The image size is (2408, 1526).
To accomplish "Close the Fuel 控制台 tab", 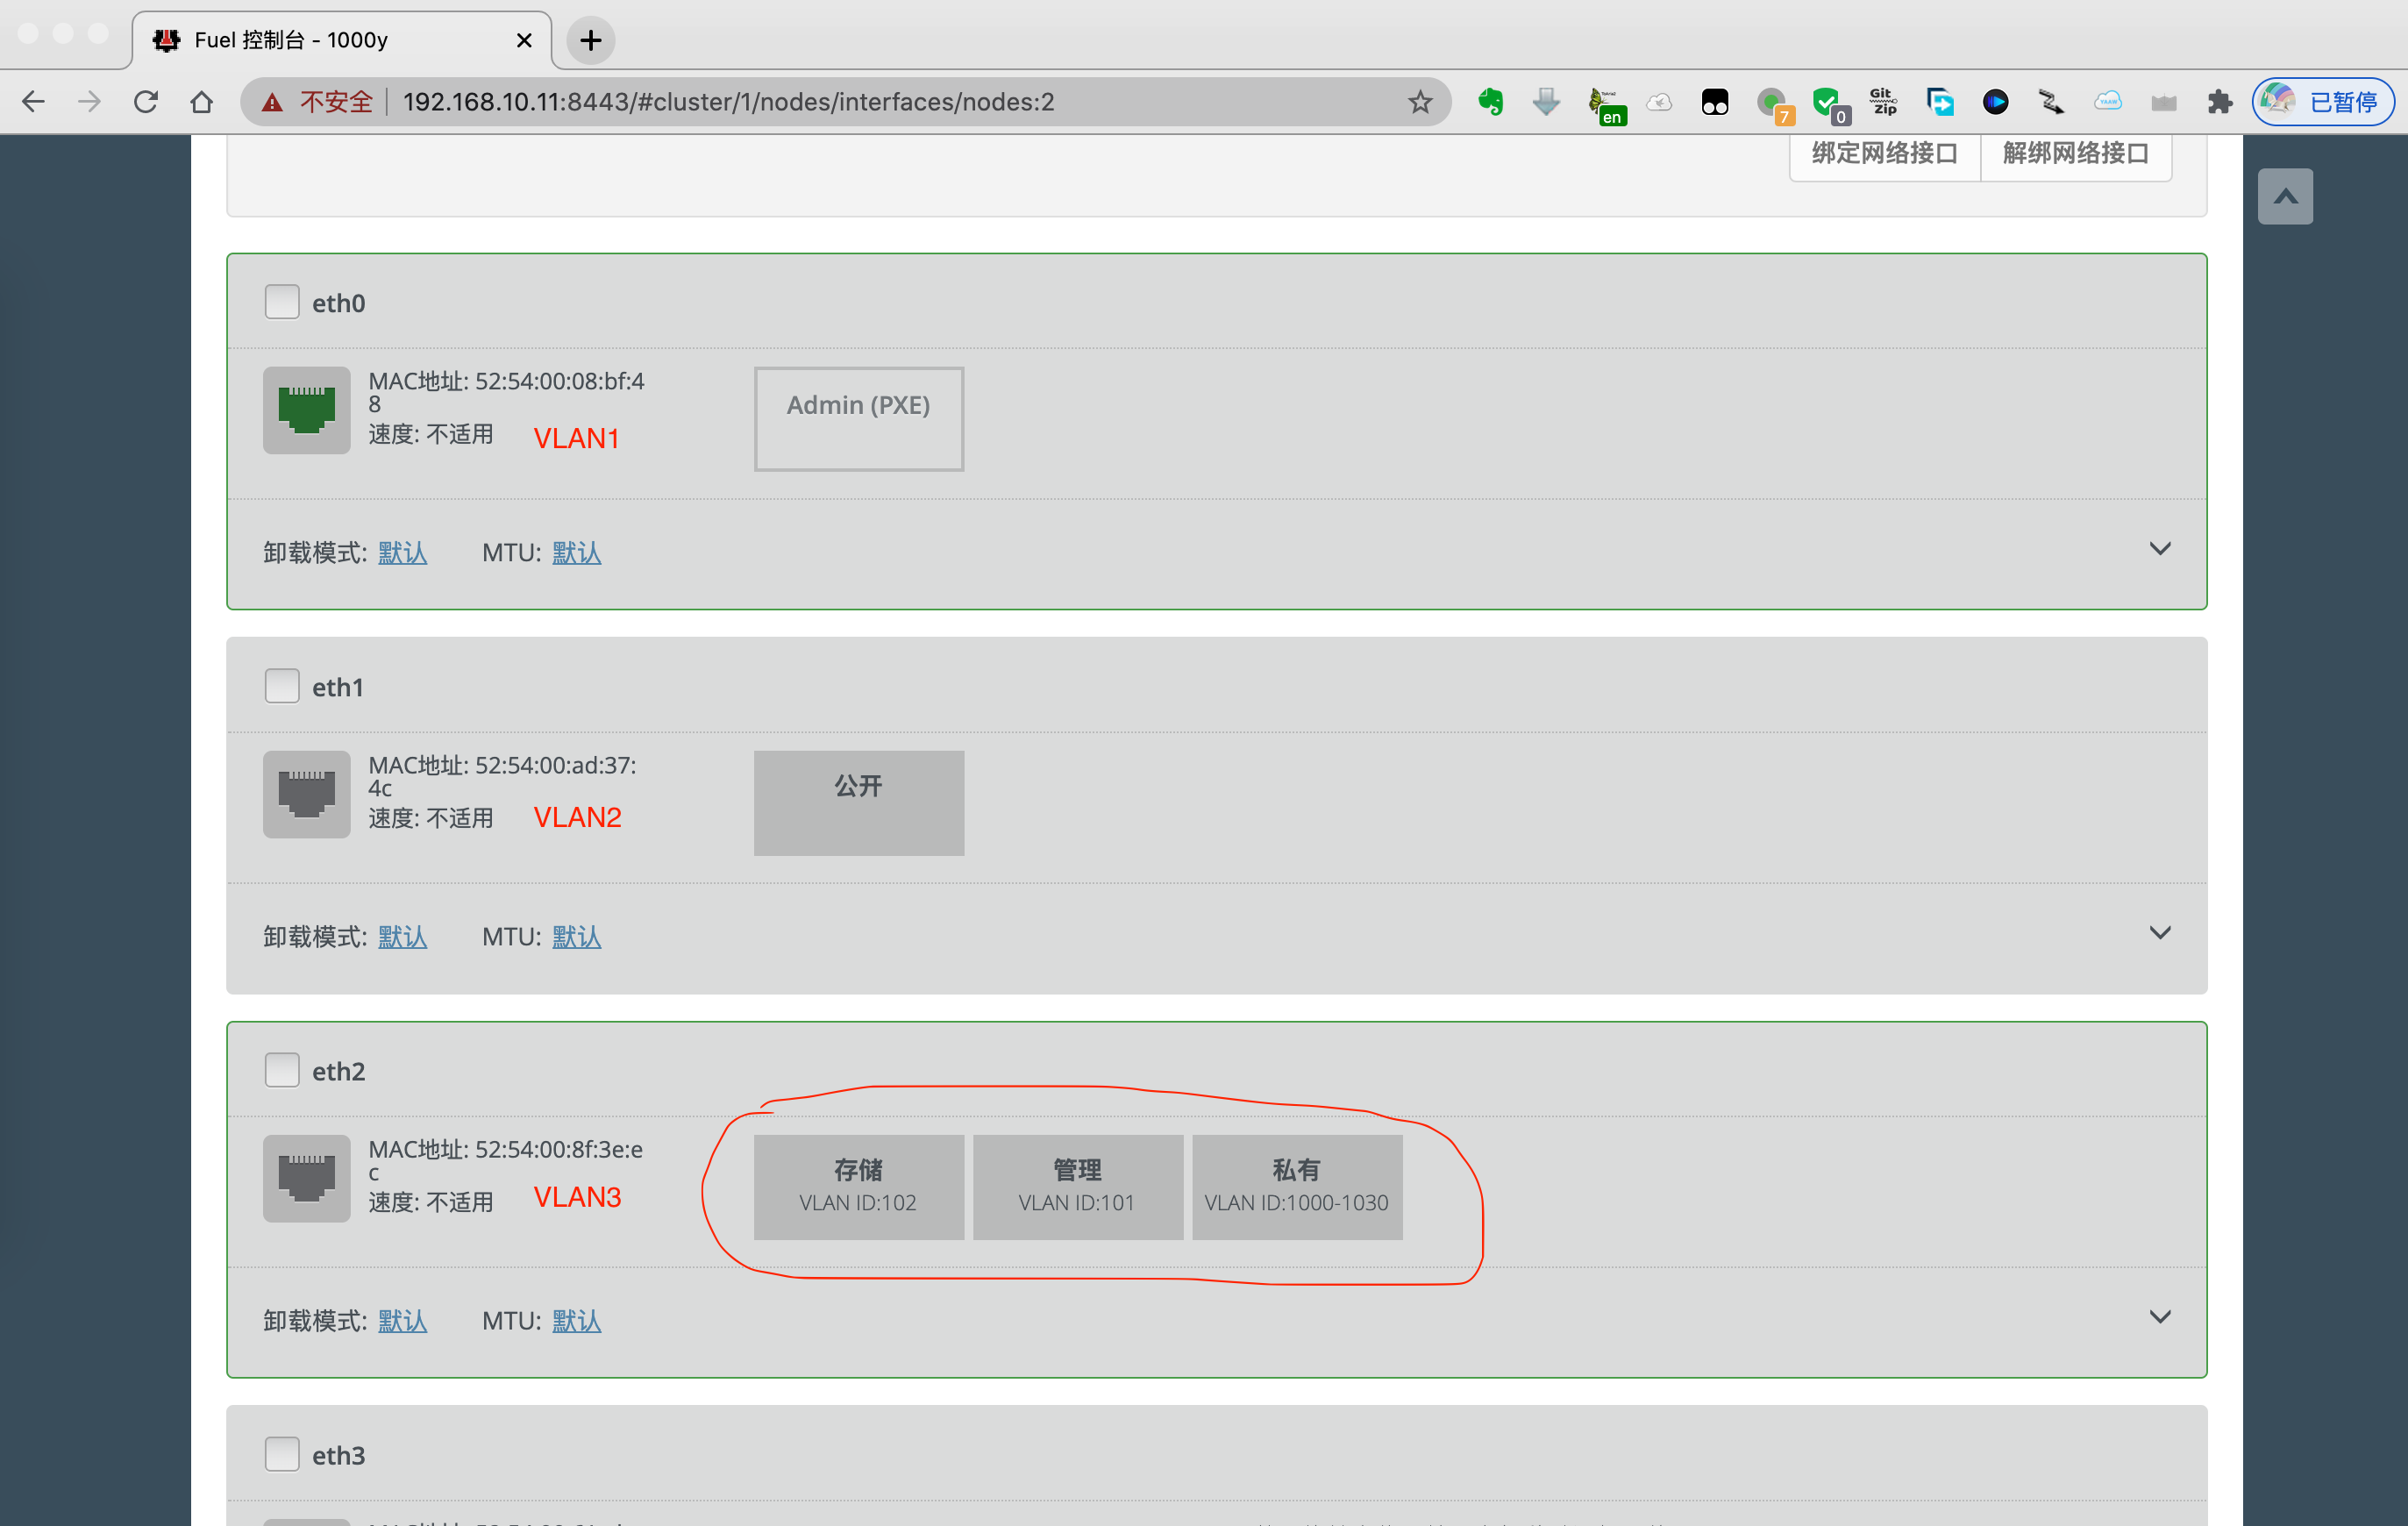I will coord(524,40).
